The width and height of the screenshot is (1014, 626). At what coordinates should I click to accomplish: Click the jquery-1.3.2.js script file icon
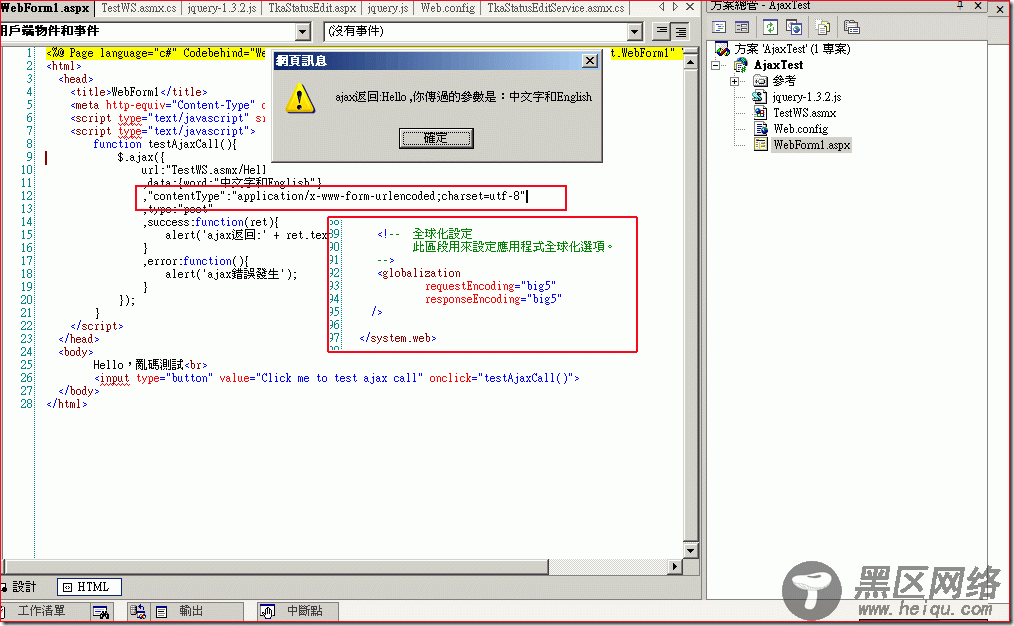click(x=760, y=97)
